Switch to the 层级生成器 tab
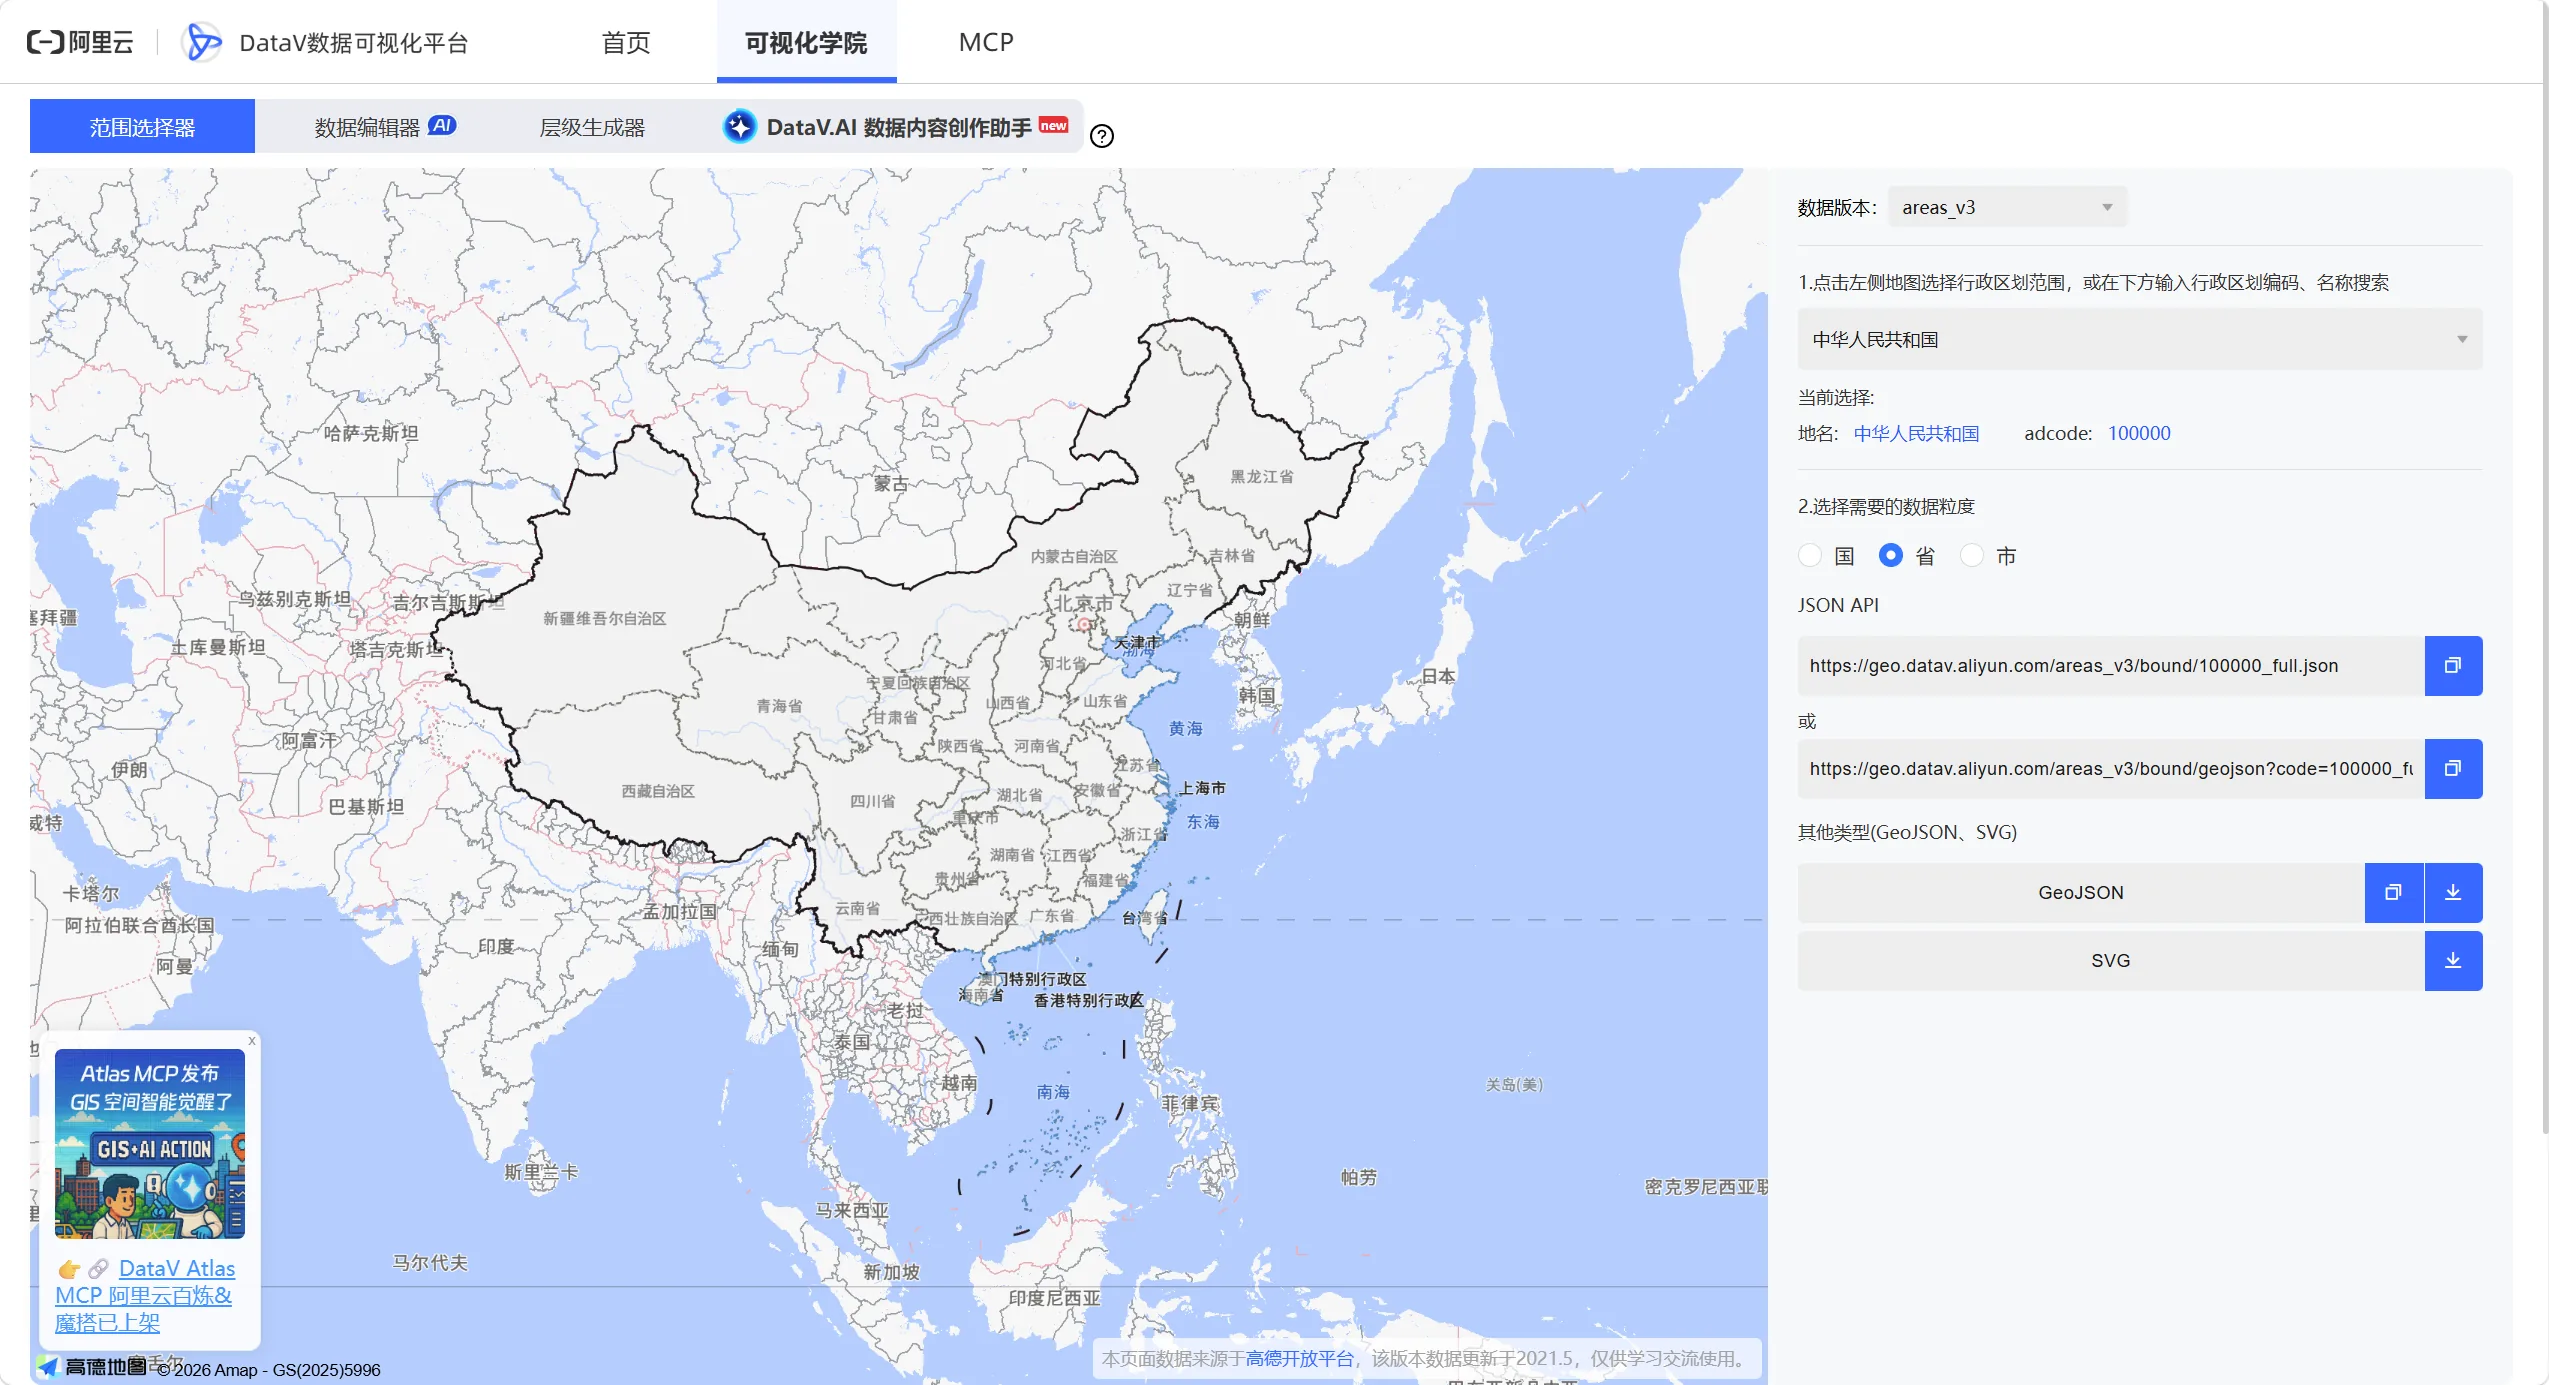 click(x=592, y=127)
